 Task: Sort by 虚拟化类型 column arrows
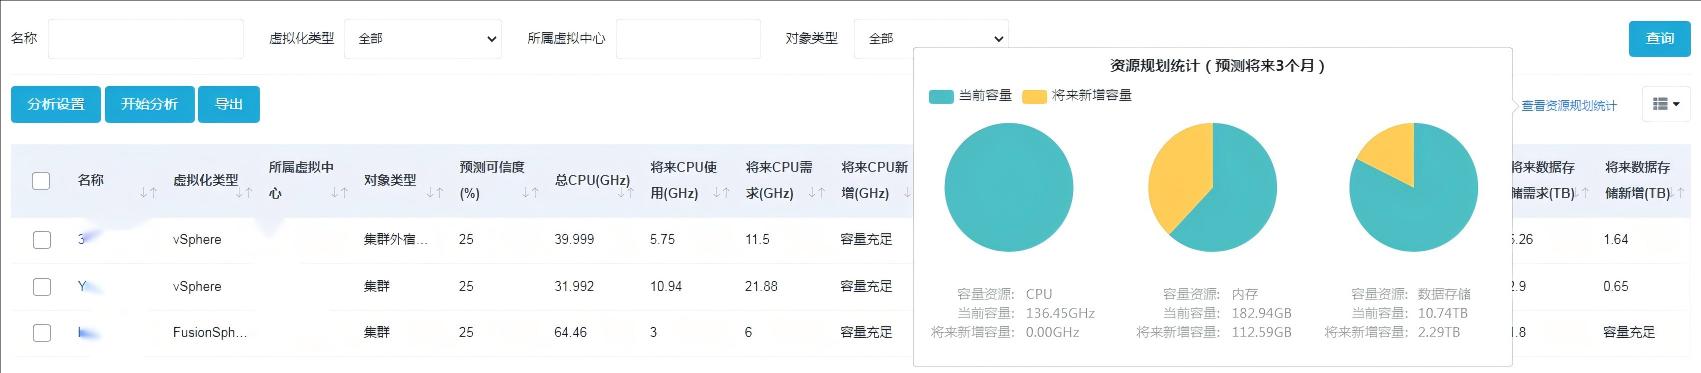(244, 193)
